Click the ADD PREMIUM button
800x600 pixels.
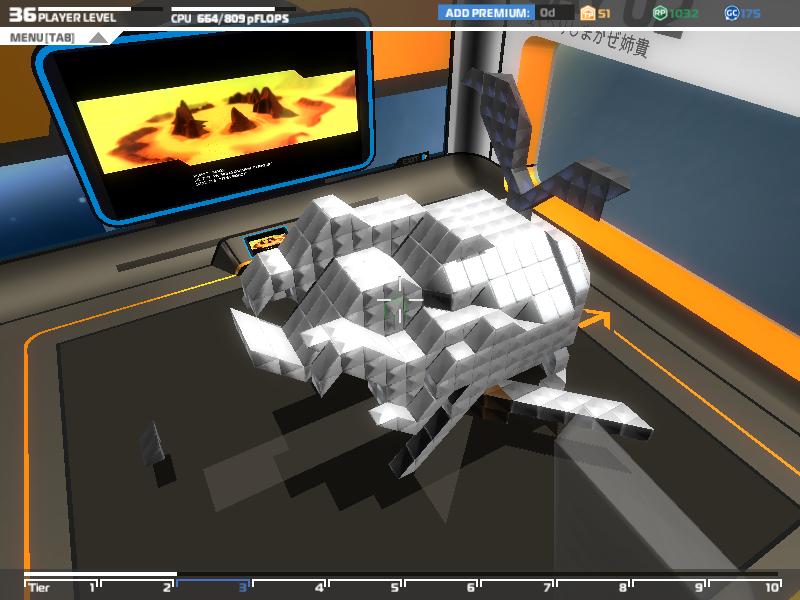point(486,13)
